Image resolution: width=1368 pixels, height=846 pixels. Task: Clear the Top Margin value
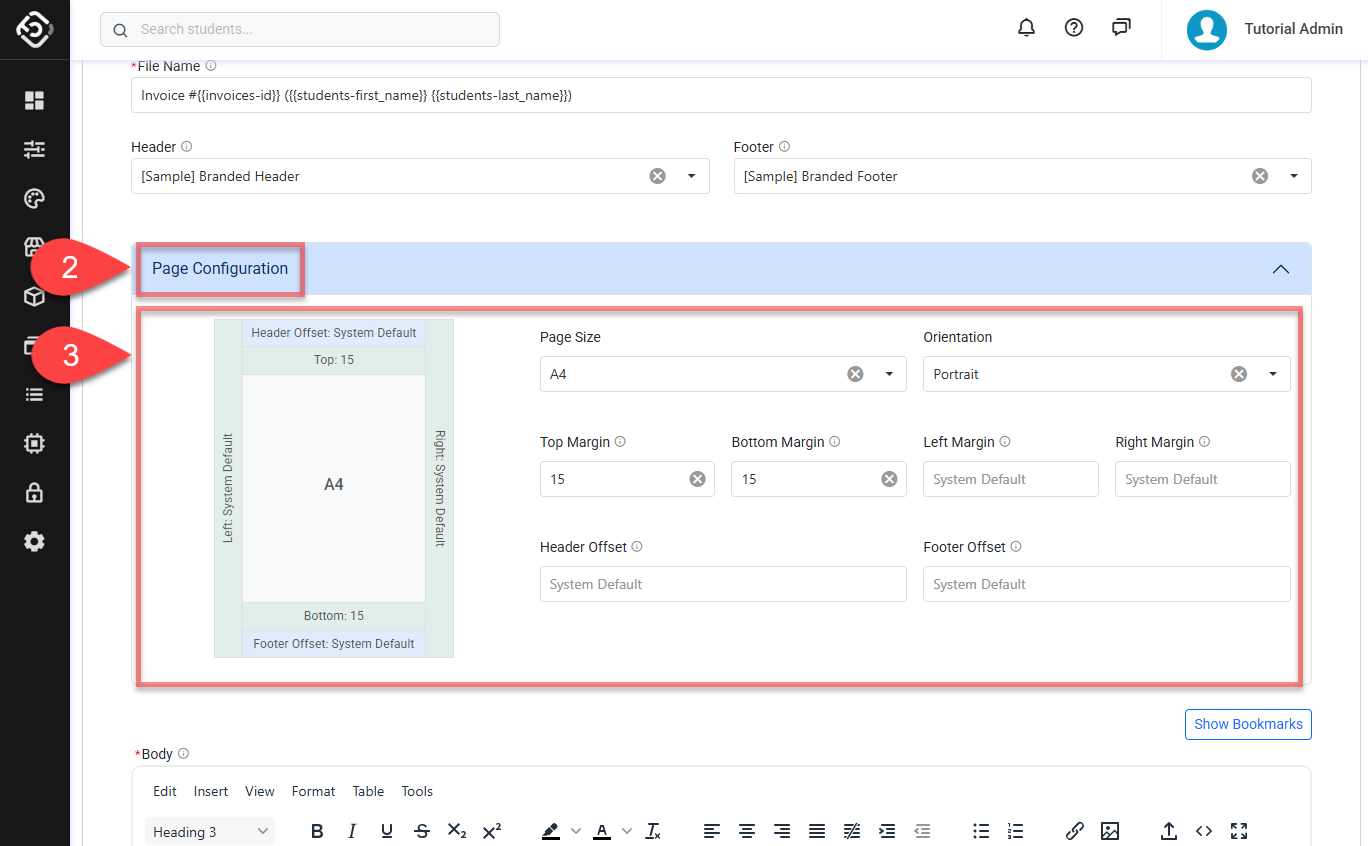coord(697,479)
